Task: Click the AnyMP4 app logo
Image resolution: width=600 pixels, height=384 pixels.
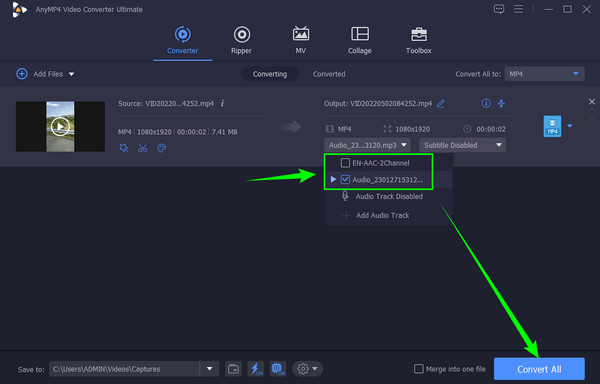Action: point(19,10)
